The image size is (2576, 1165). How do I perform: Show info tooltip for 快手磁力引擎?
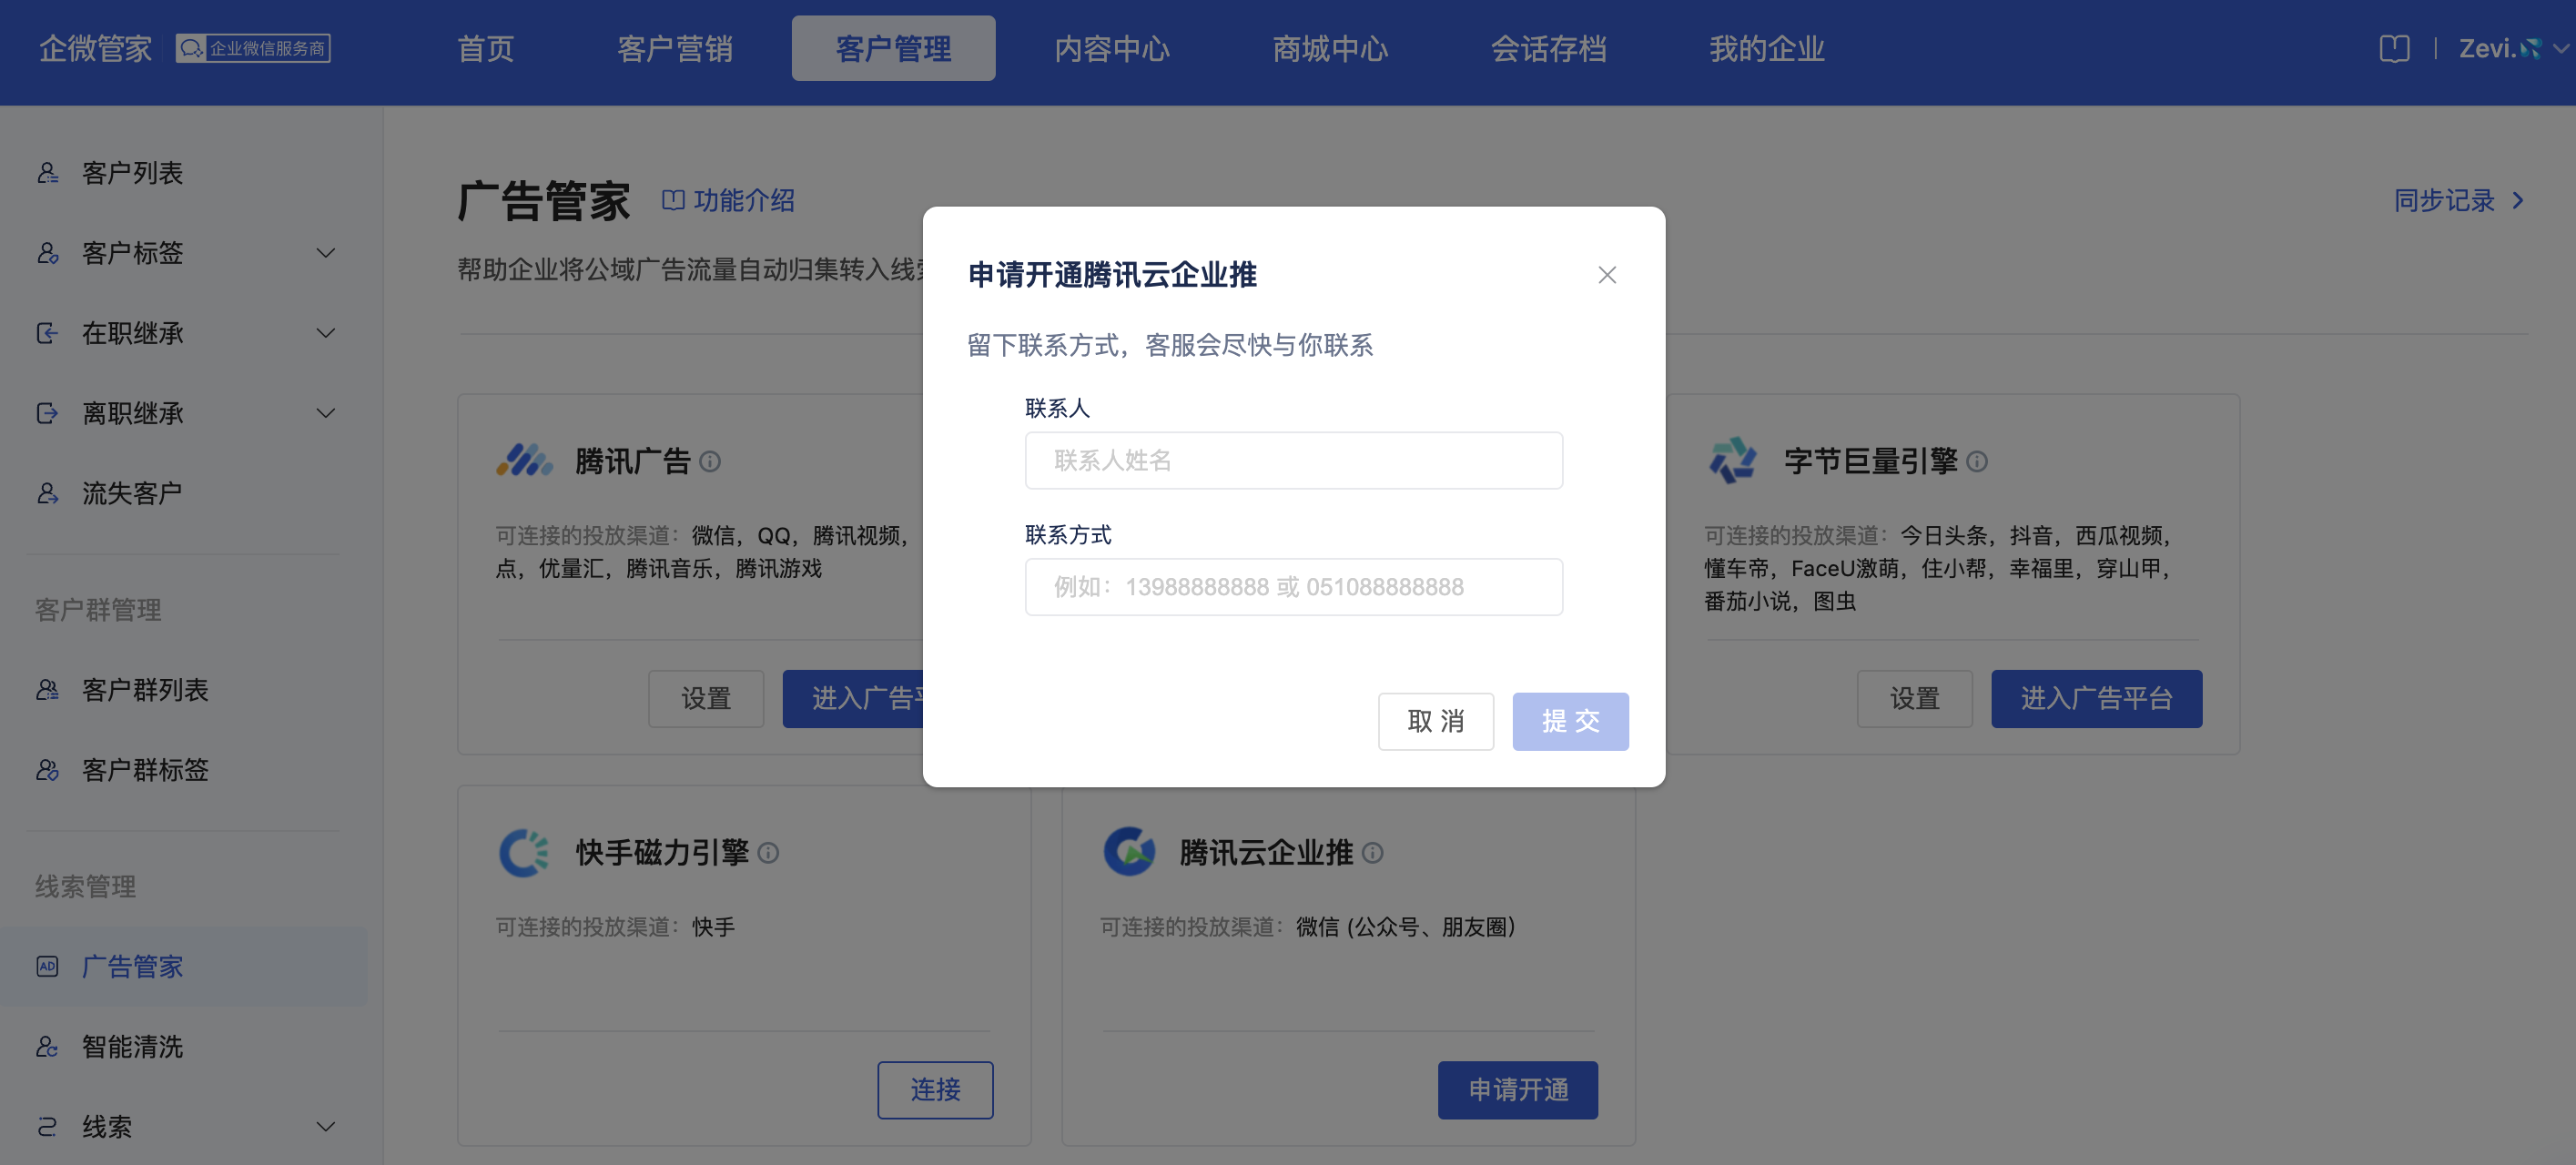768,852
